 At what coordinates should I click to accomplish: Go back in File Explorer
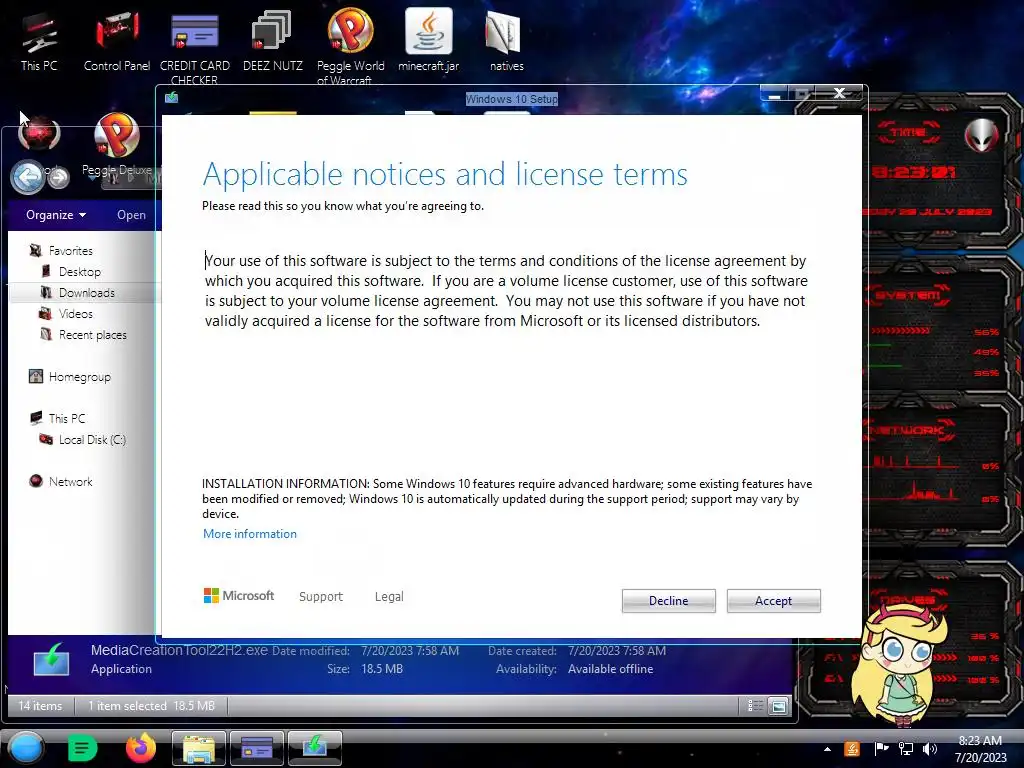pos(28,176)
